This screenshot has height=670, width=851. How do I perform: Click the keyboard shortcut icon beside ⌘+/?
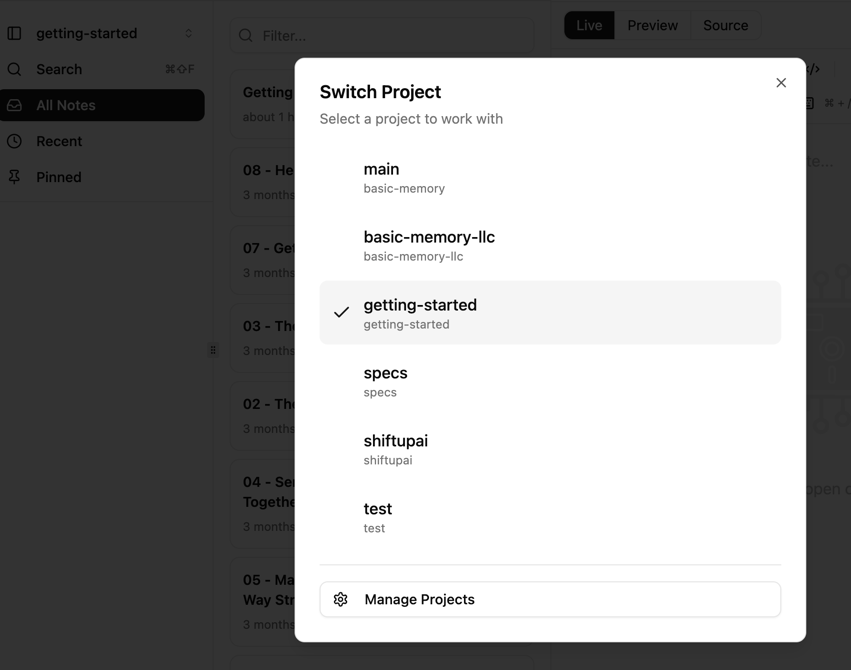(x=808, y=102)
